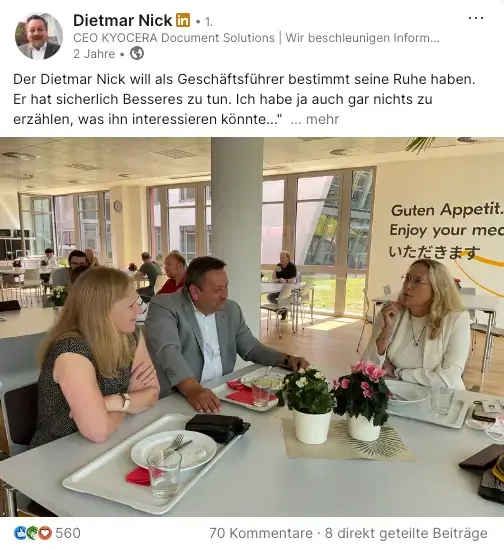Show the 70 Kommentare

[x=261, y=533]
